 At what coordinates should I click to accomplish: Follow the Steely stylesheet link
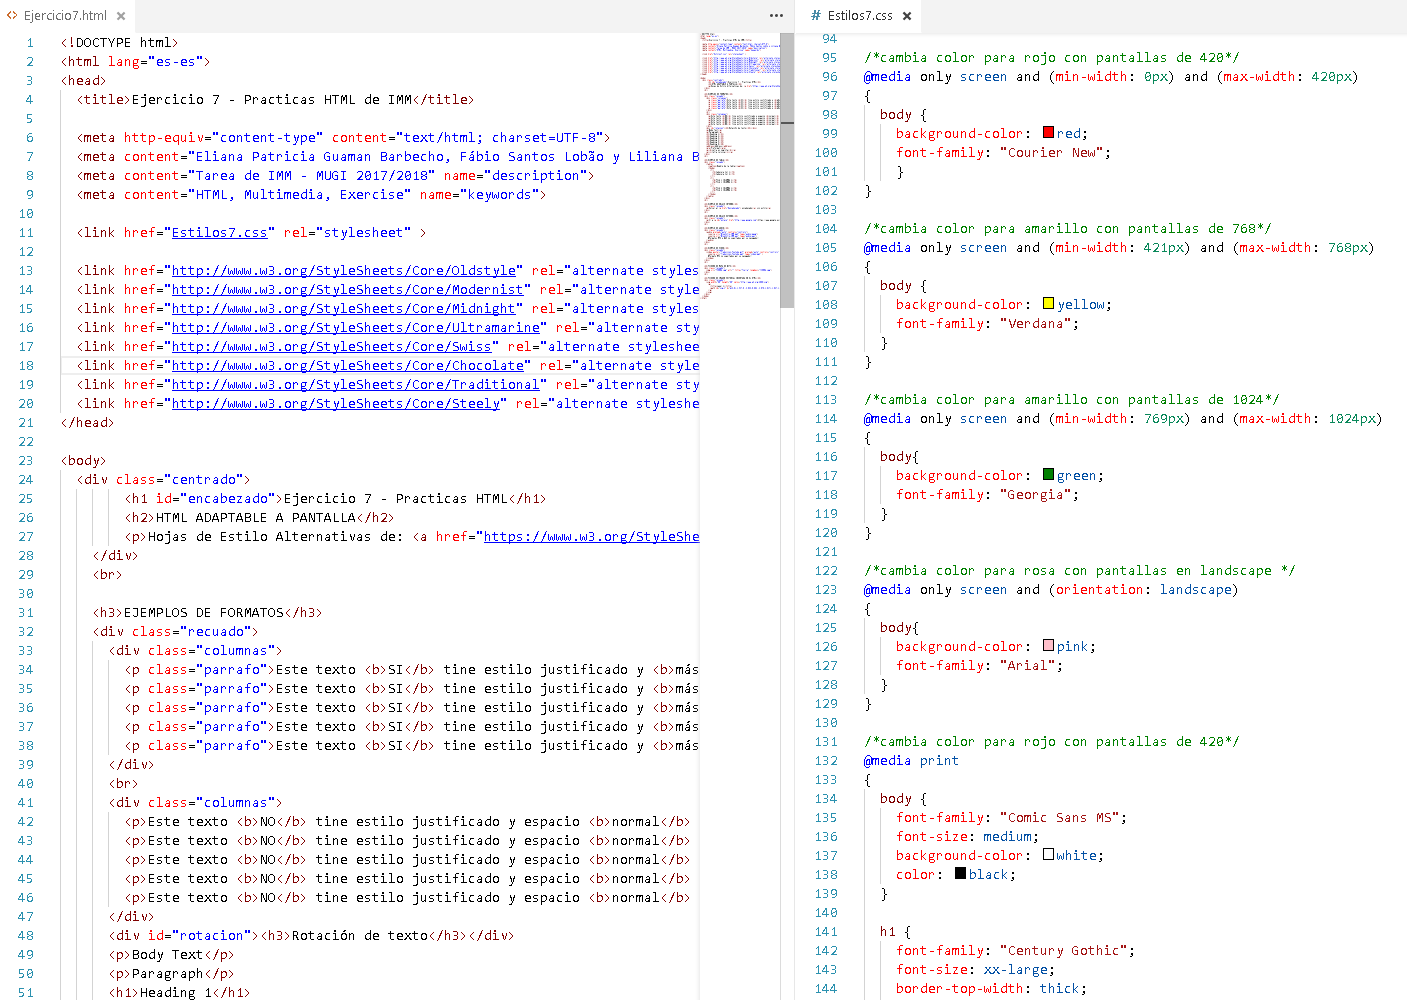click(336, 404)
